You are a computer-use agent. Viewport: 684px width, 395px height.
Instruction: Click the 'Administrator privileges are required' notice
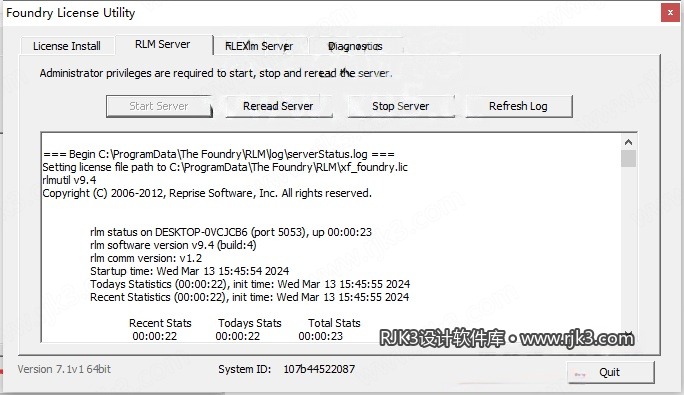pos(216,73)
